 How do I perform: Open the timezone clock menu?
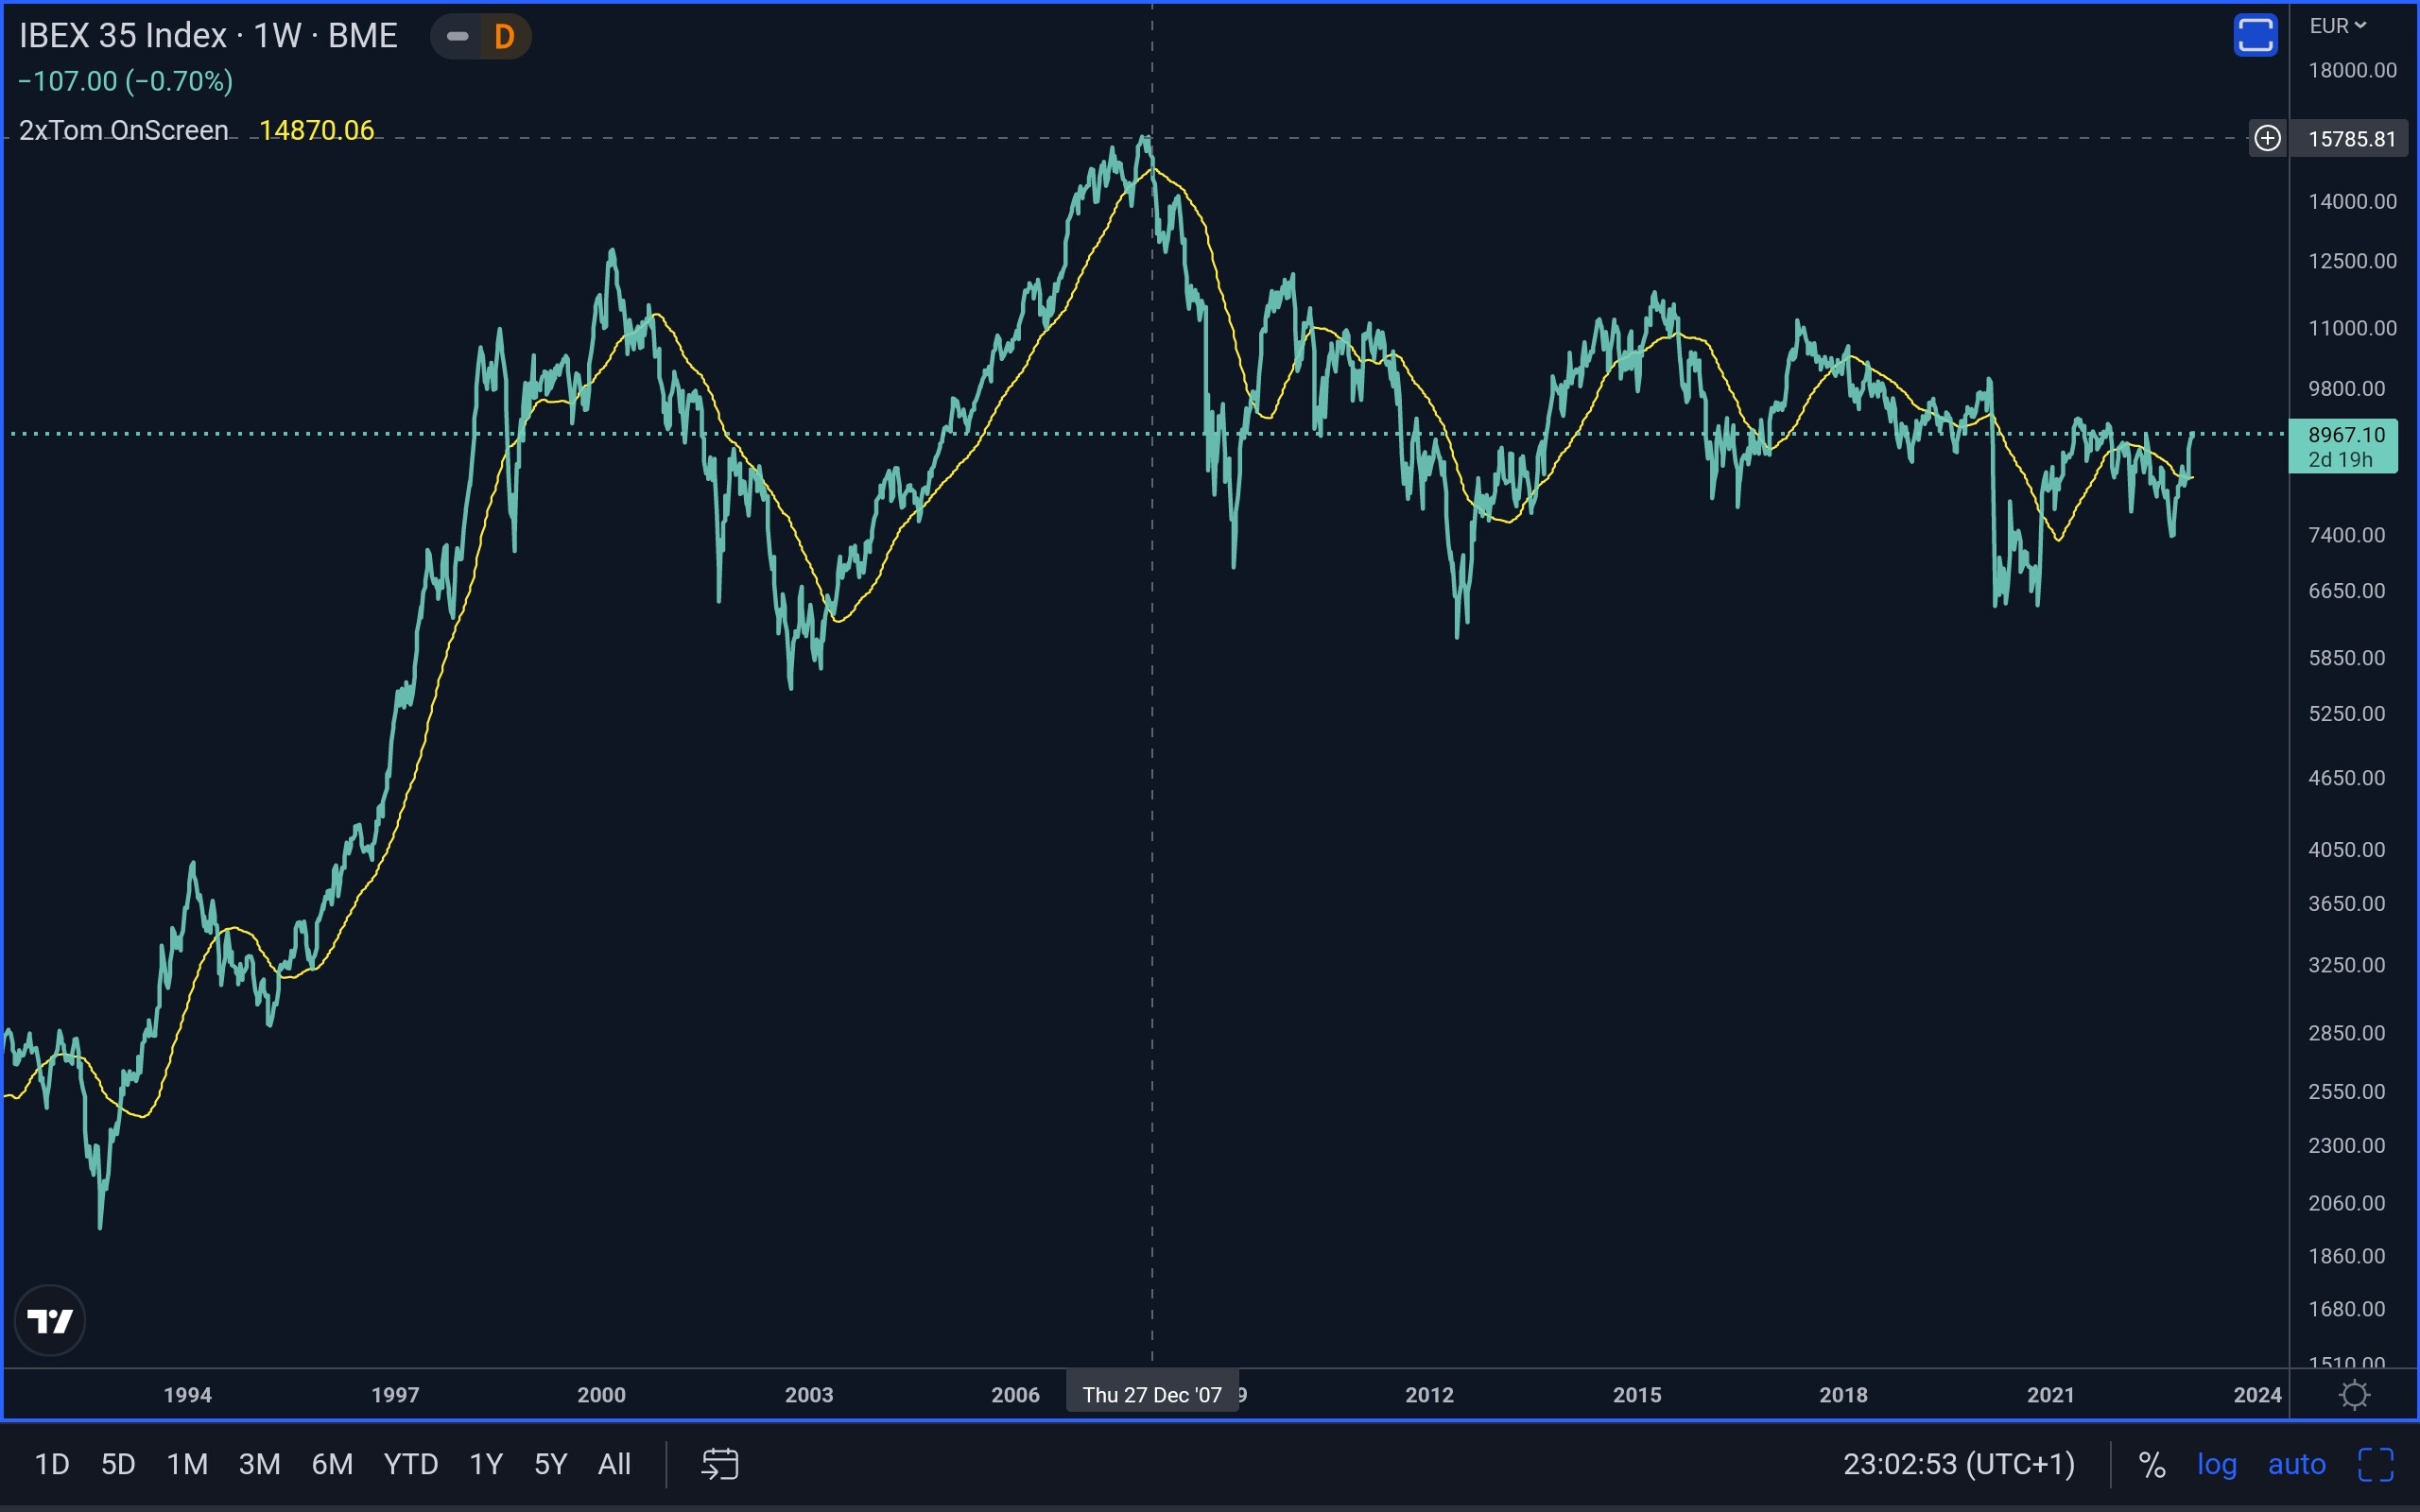1958,1464
